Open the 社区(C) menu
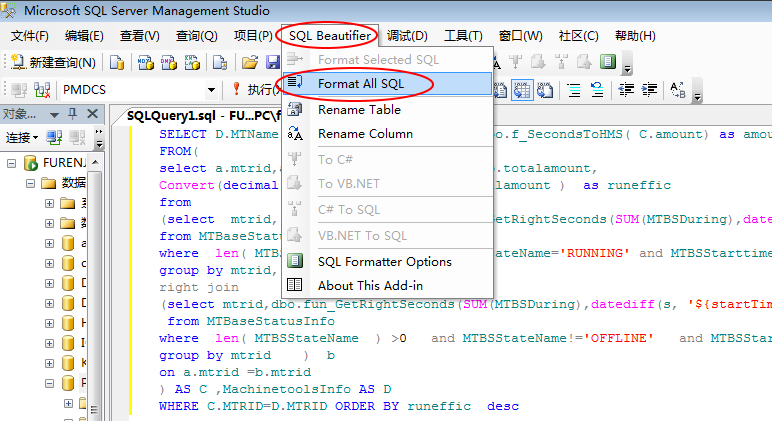Screen dimensions: 772x421 pyautogui.click(x=579, y=36)
